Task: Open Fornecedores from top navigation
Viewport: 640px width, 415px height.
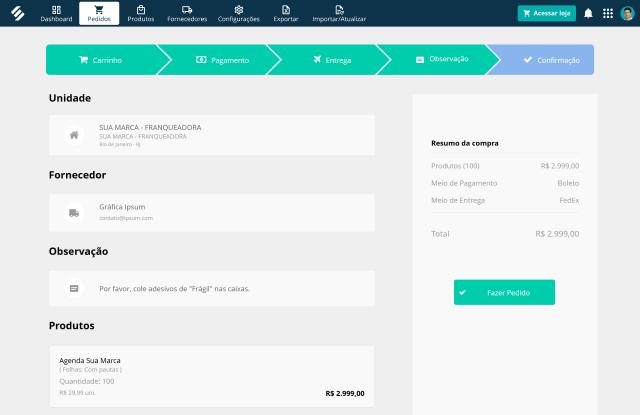Action: tap(187, 13)
